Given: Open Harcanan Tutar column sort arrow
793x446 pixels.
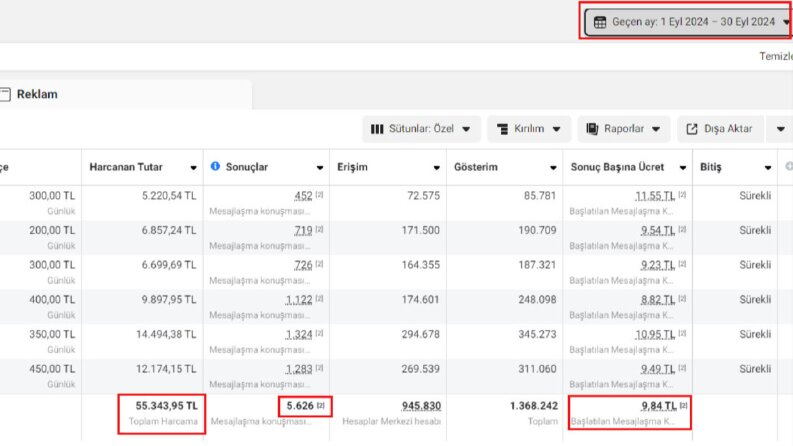Looking at the screenshot, I should click(x=193, y=168).
